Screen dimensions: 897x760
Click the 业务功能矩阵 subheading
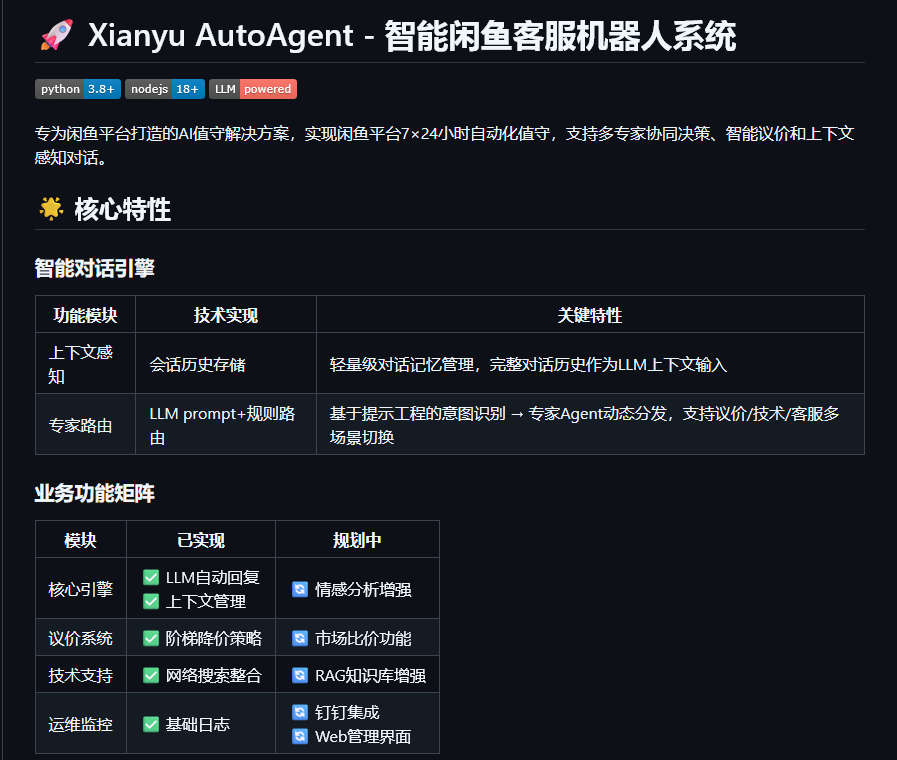[94, 493]
